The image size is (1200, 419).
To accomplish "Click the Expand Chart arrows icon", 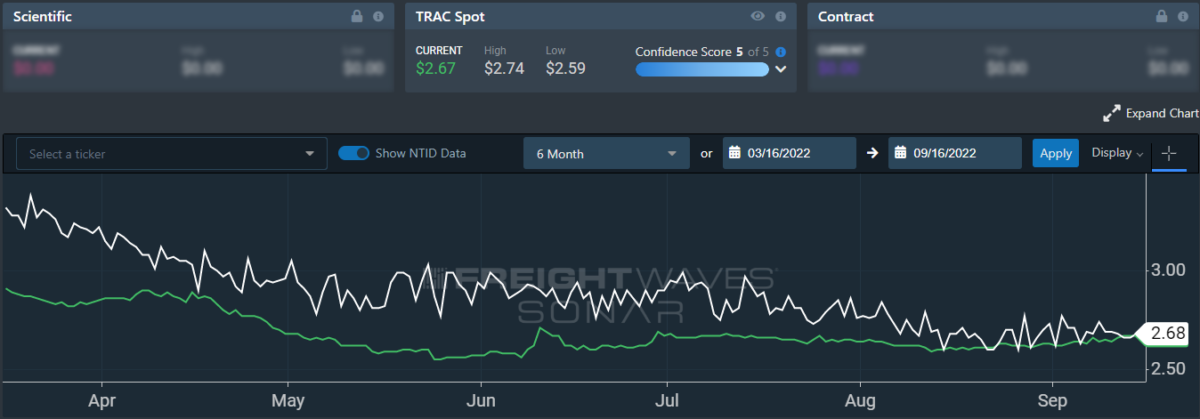I will pyautogui.click(x=1111, y=113).
